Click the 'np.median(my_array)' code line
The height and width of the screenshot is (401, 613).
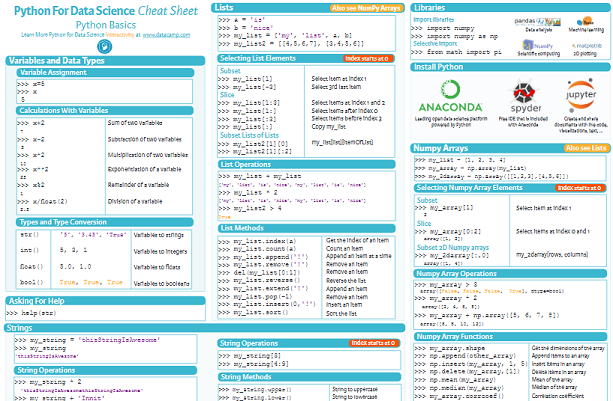[459, 388]
